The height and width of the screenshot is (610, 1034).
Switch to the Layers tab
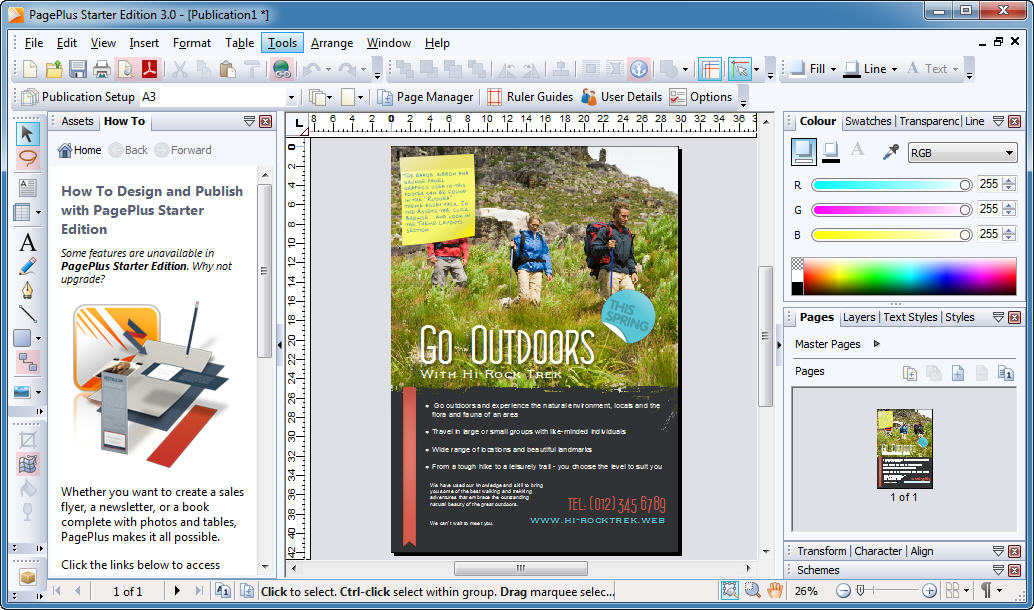[859, 317]
